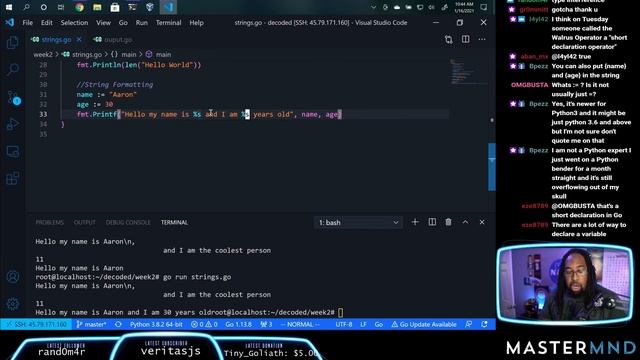
Task: Maximize the terminal panel with the up chevron
Action: (x=465, y=222)
